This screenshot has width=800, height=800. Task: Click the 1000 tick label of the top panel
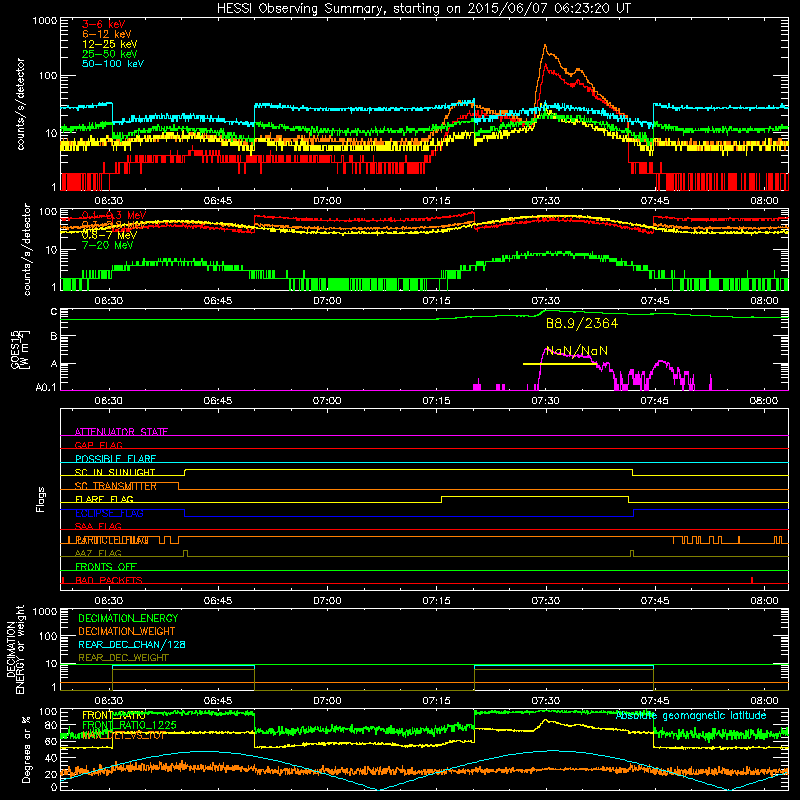pos(45,21)
